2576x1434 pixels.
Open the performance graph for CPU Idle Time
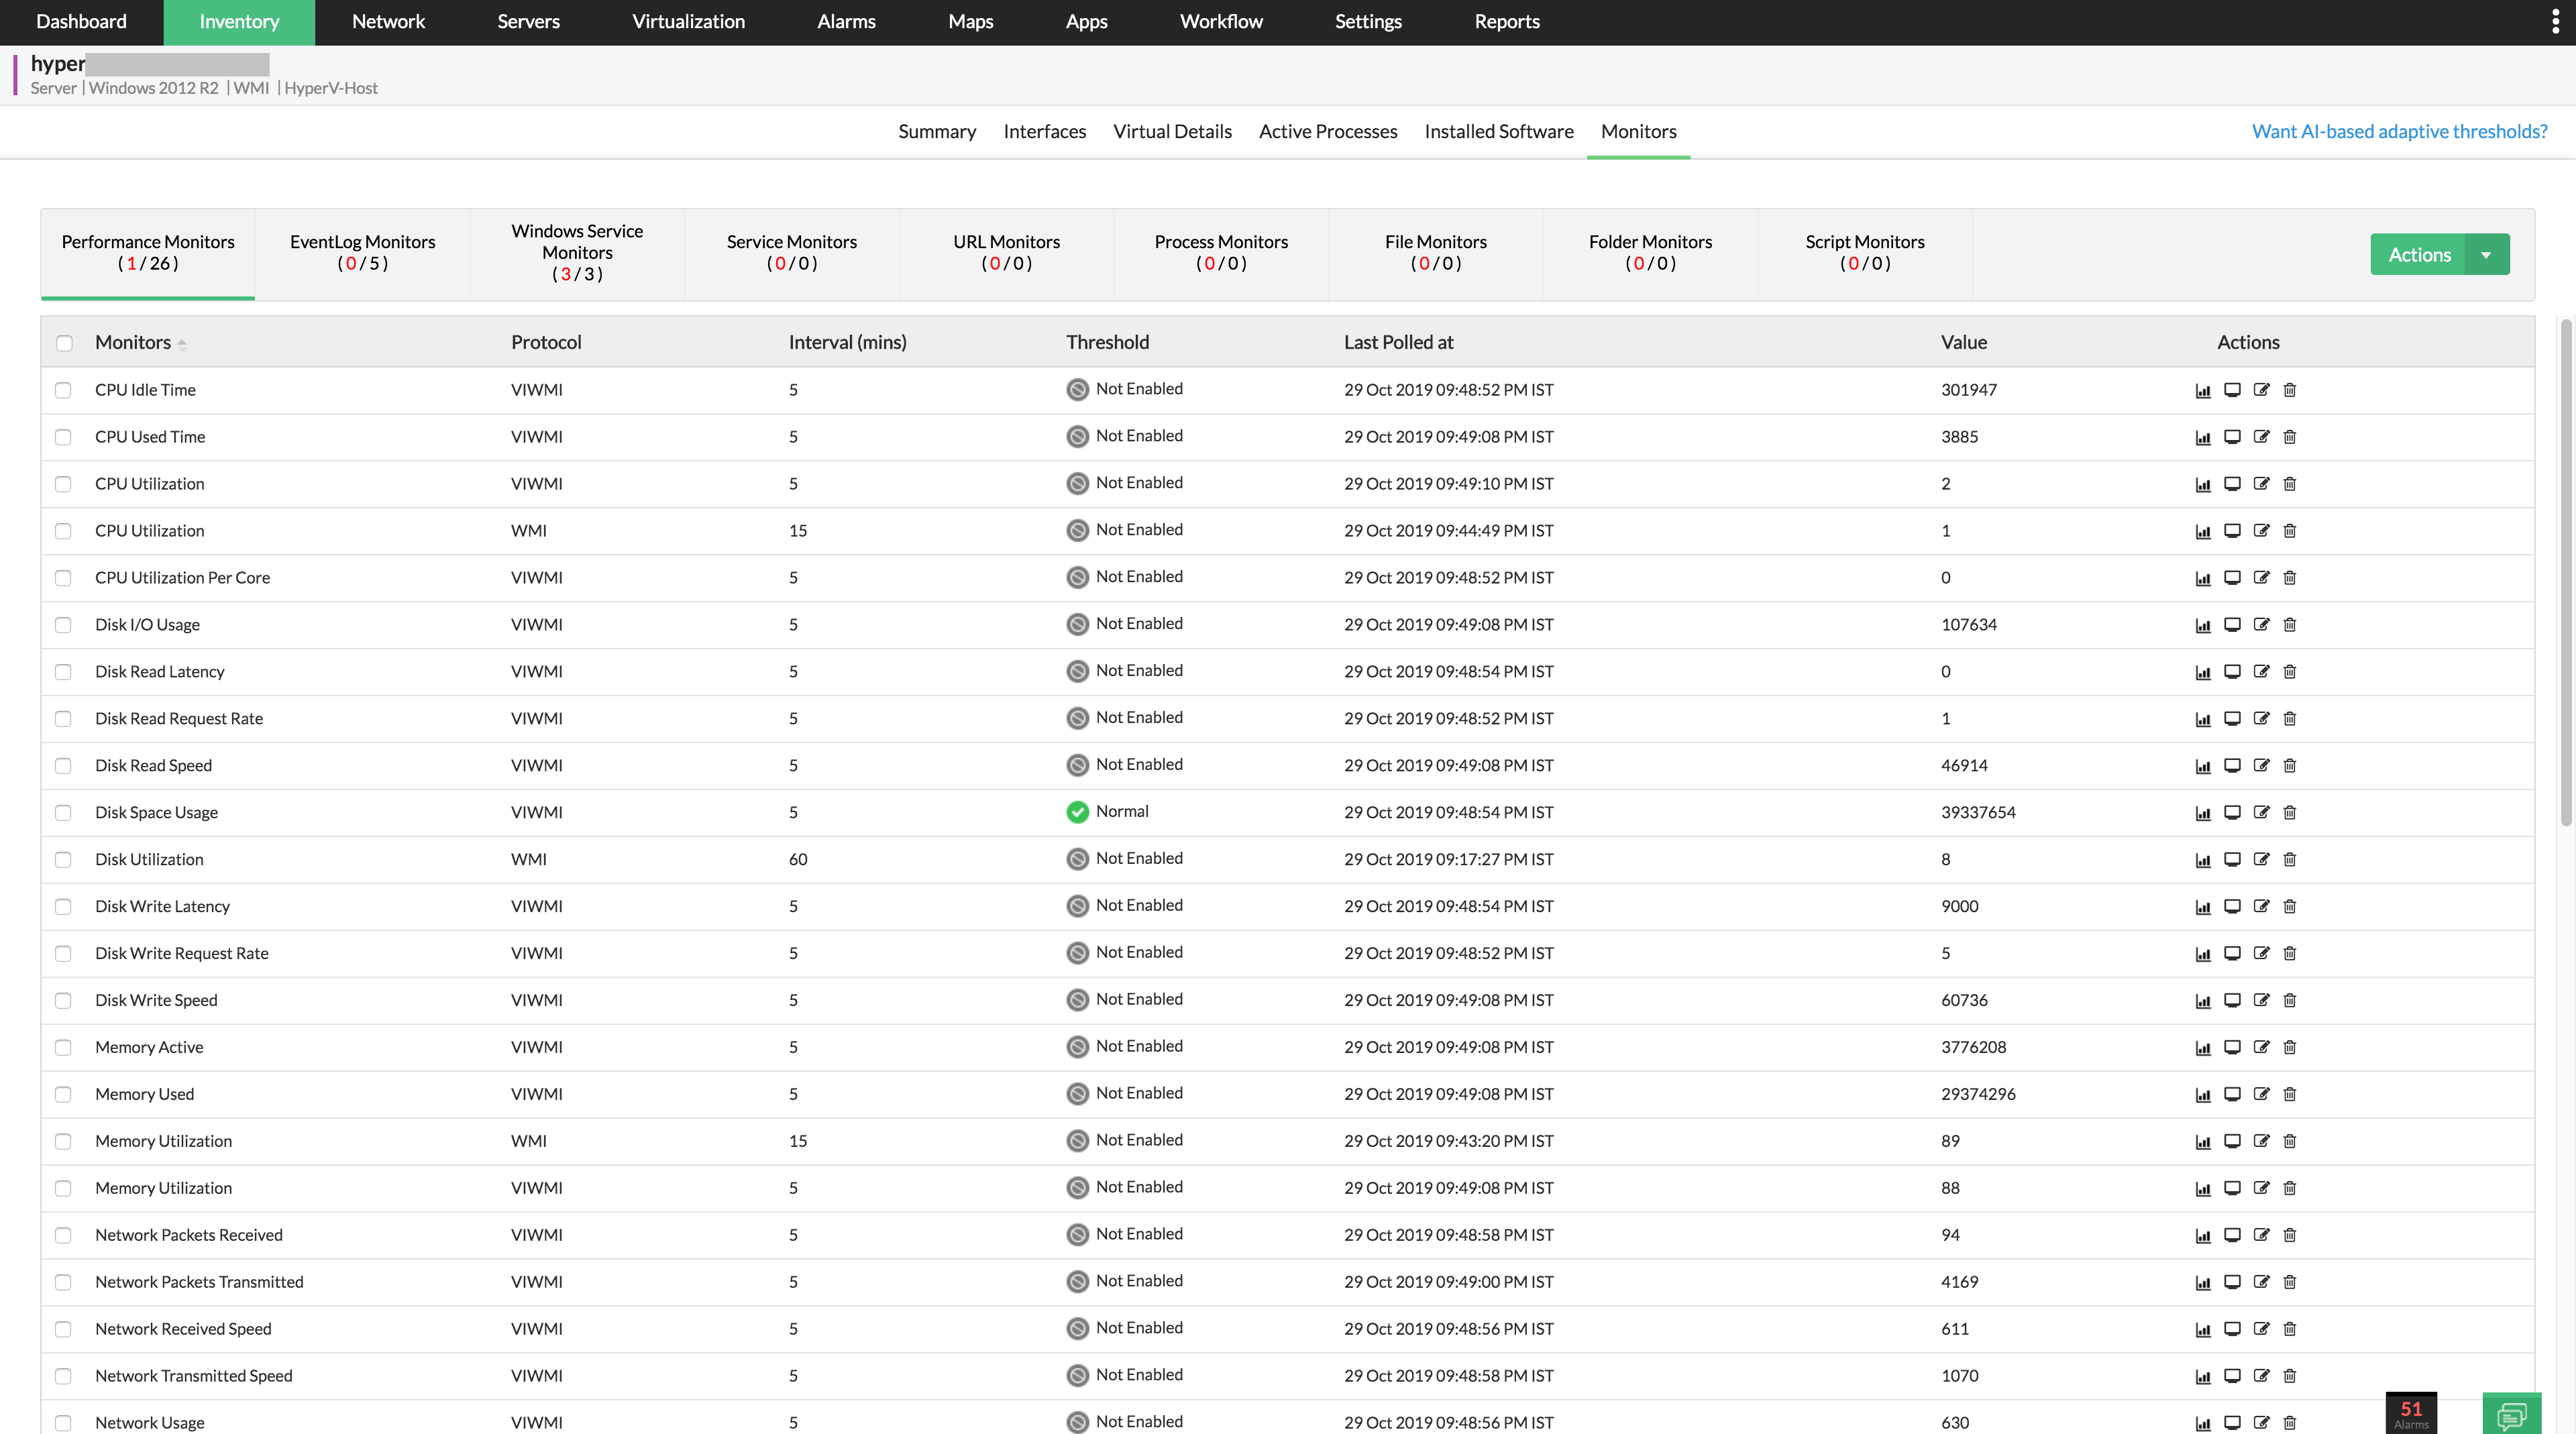(2203, 390)
